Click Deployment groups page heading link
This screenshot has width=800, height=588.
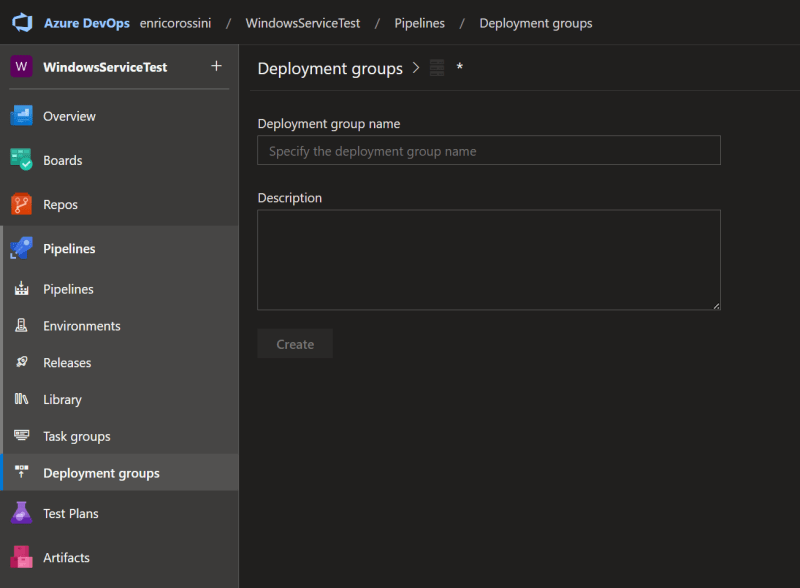click(x=330, y=68)
